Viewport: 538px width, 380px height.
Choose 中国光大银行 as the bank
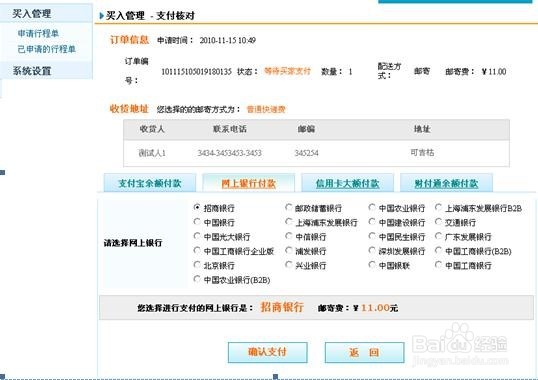[x=197, y=236]
